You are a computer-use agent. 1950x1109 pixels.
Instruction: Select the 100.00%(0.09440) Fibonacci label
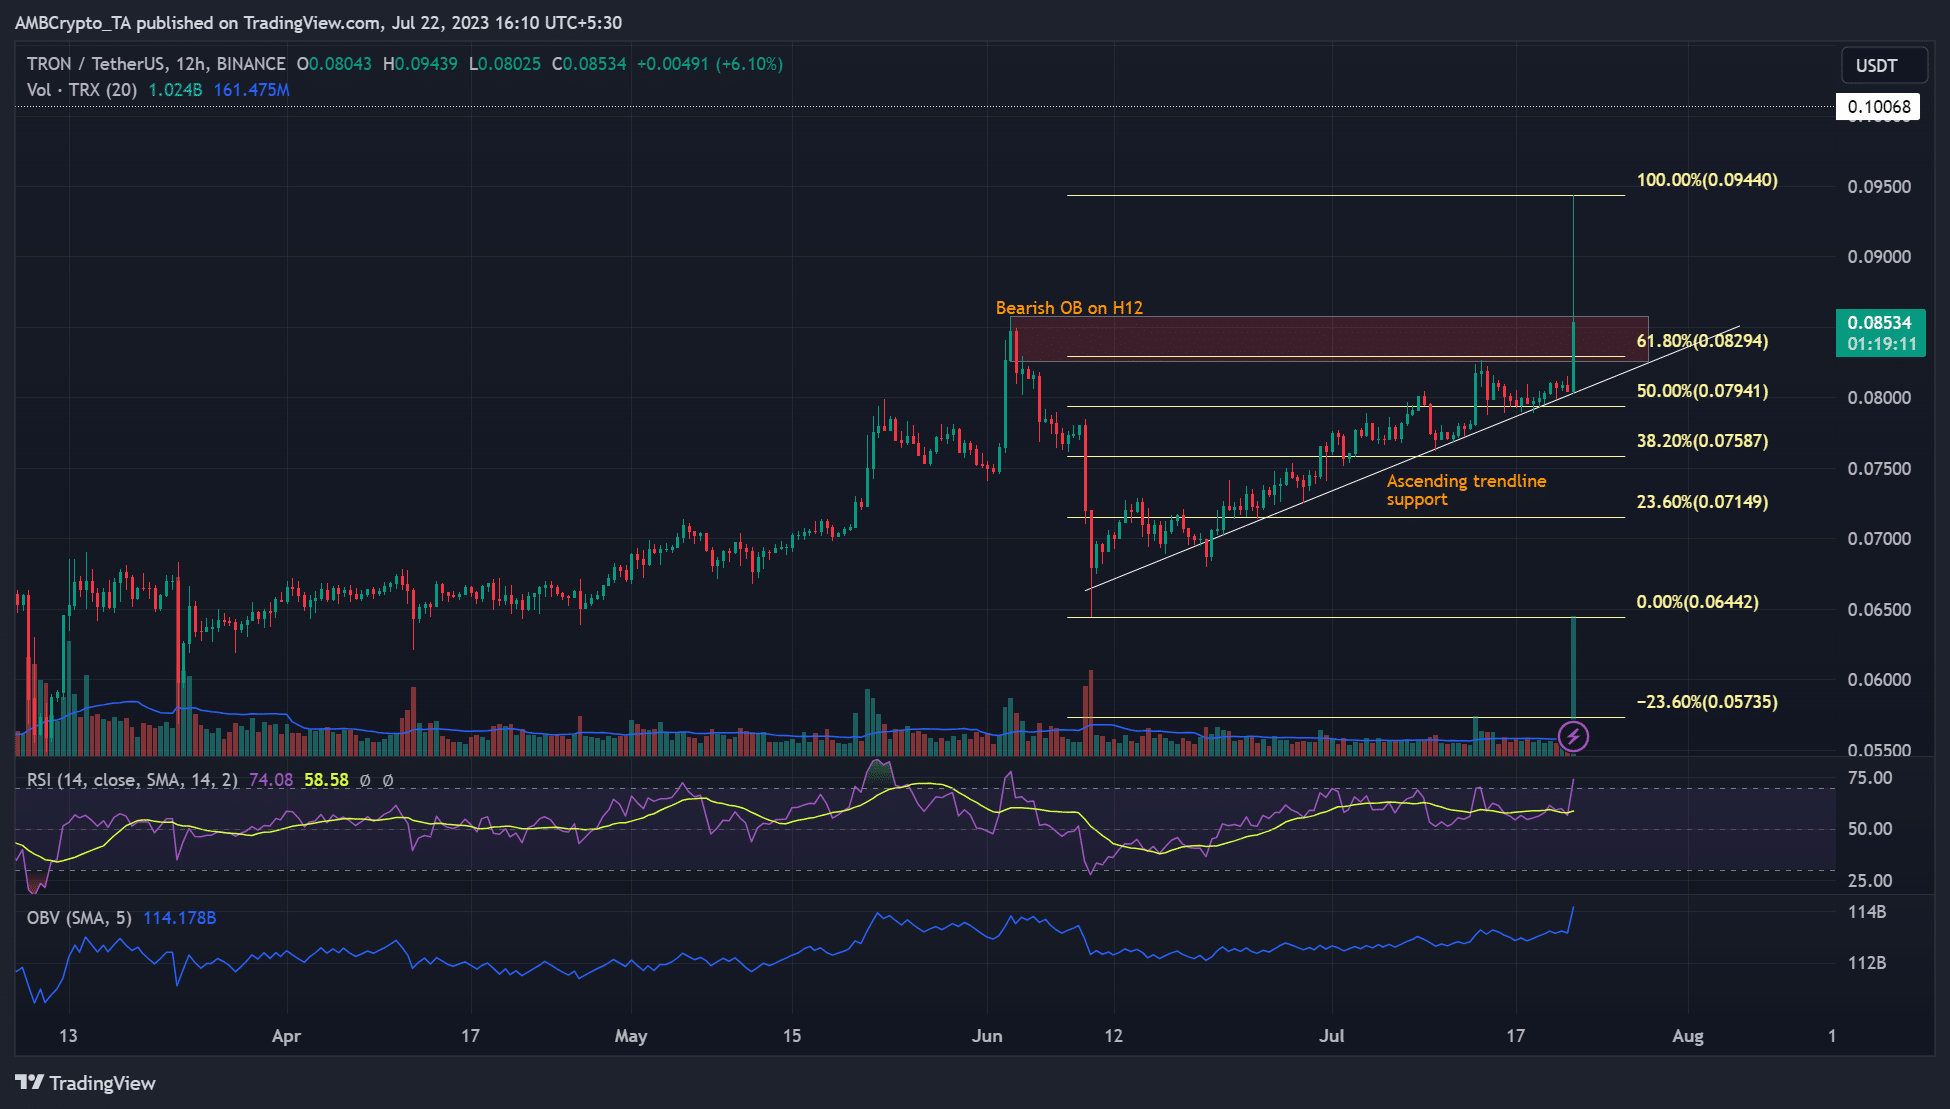point(1706,181)
